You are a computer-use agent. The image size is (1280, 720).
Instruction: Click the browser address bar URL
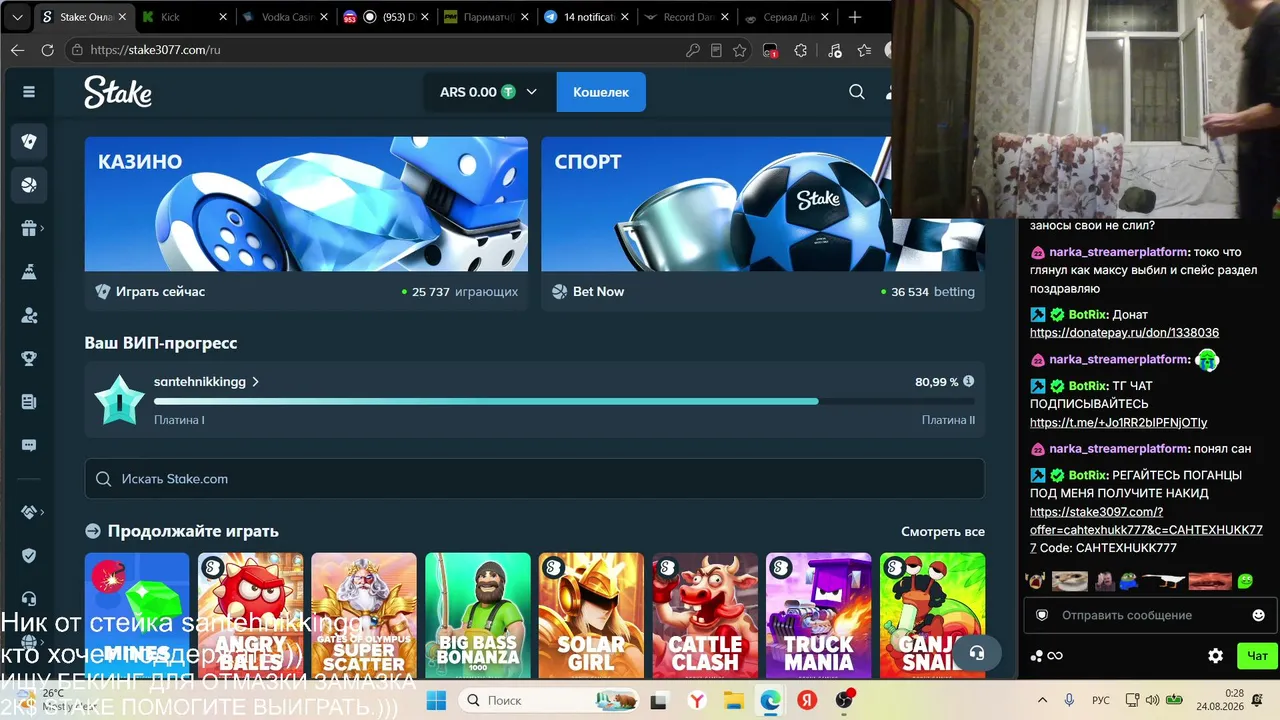pyautogui.click(x=155, y=50)
